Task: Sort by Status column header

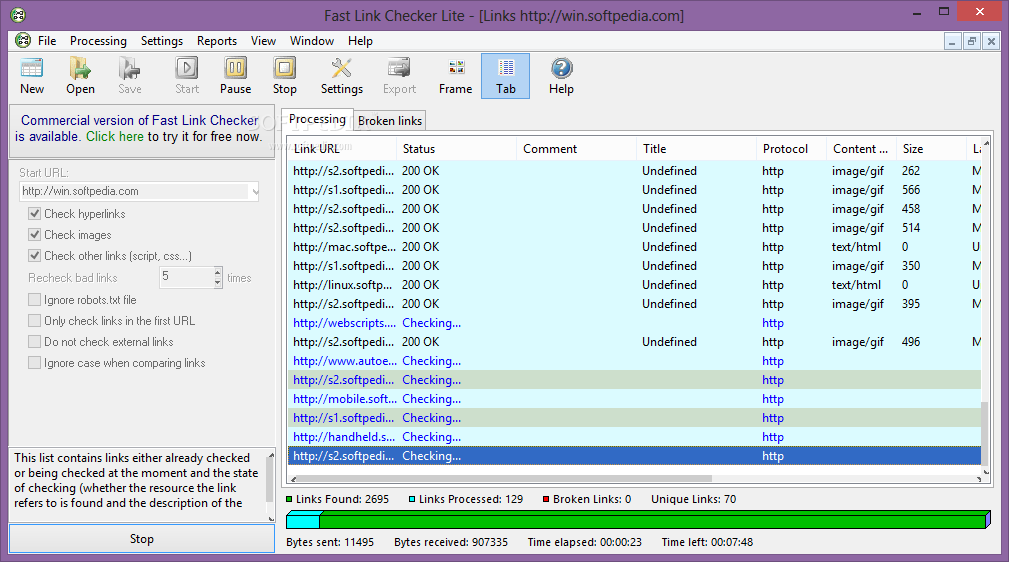Action: pyautogui.click(x=456, y=149)
